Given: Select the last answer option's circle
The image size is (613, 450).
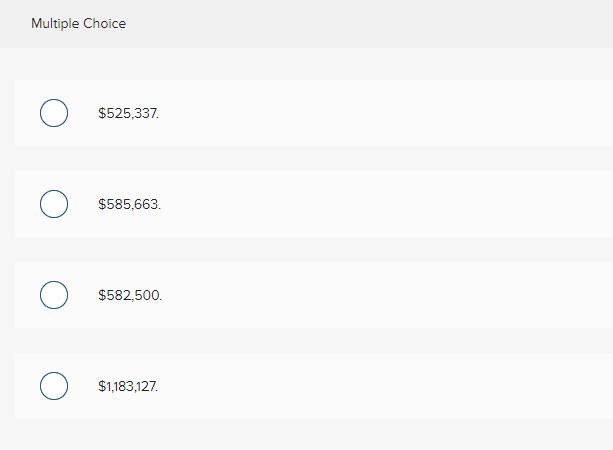Looking at the screenshot, I should click(54, 386).
